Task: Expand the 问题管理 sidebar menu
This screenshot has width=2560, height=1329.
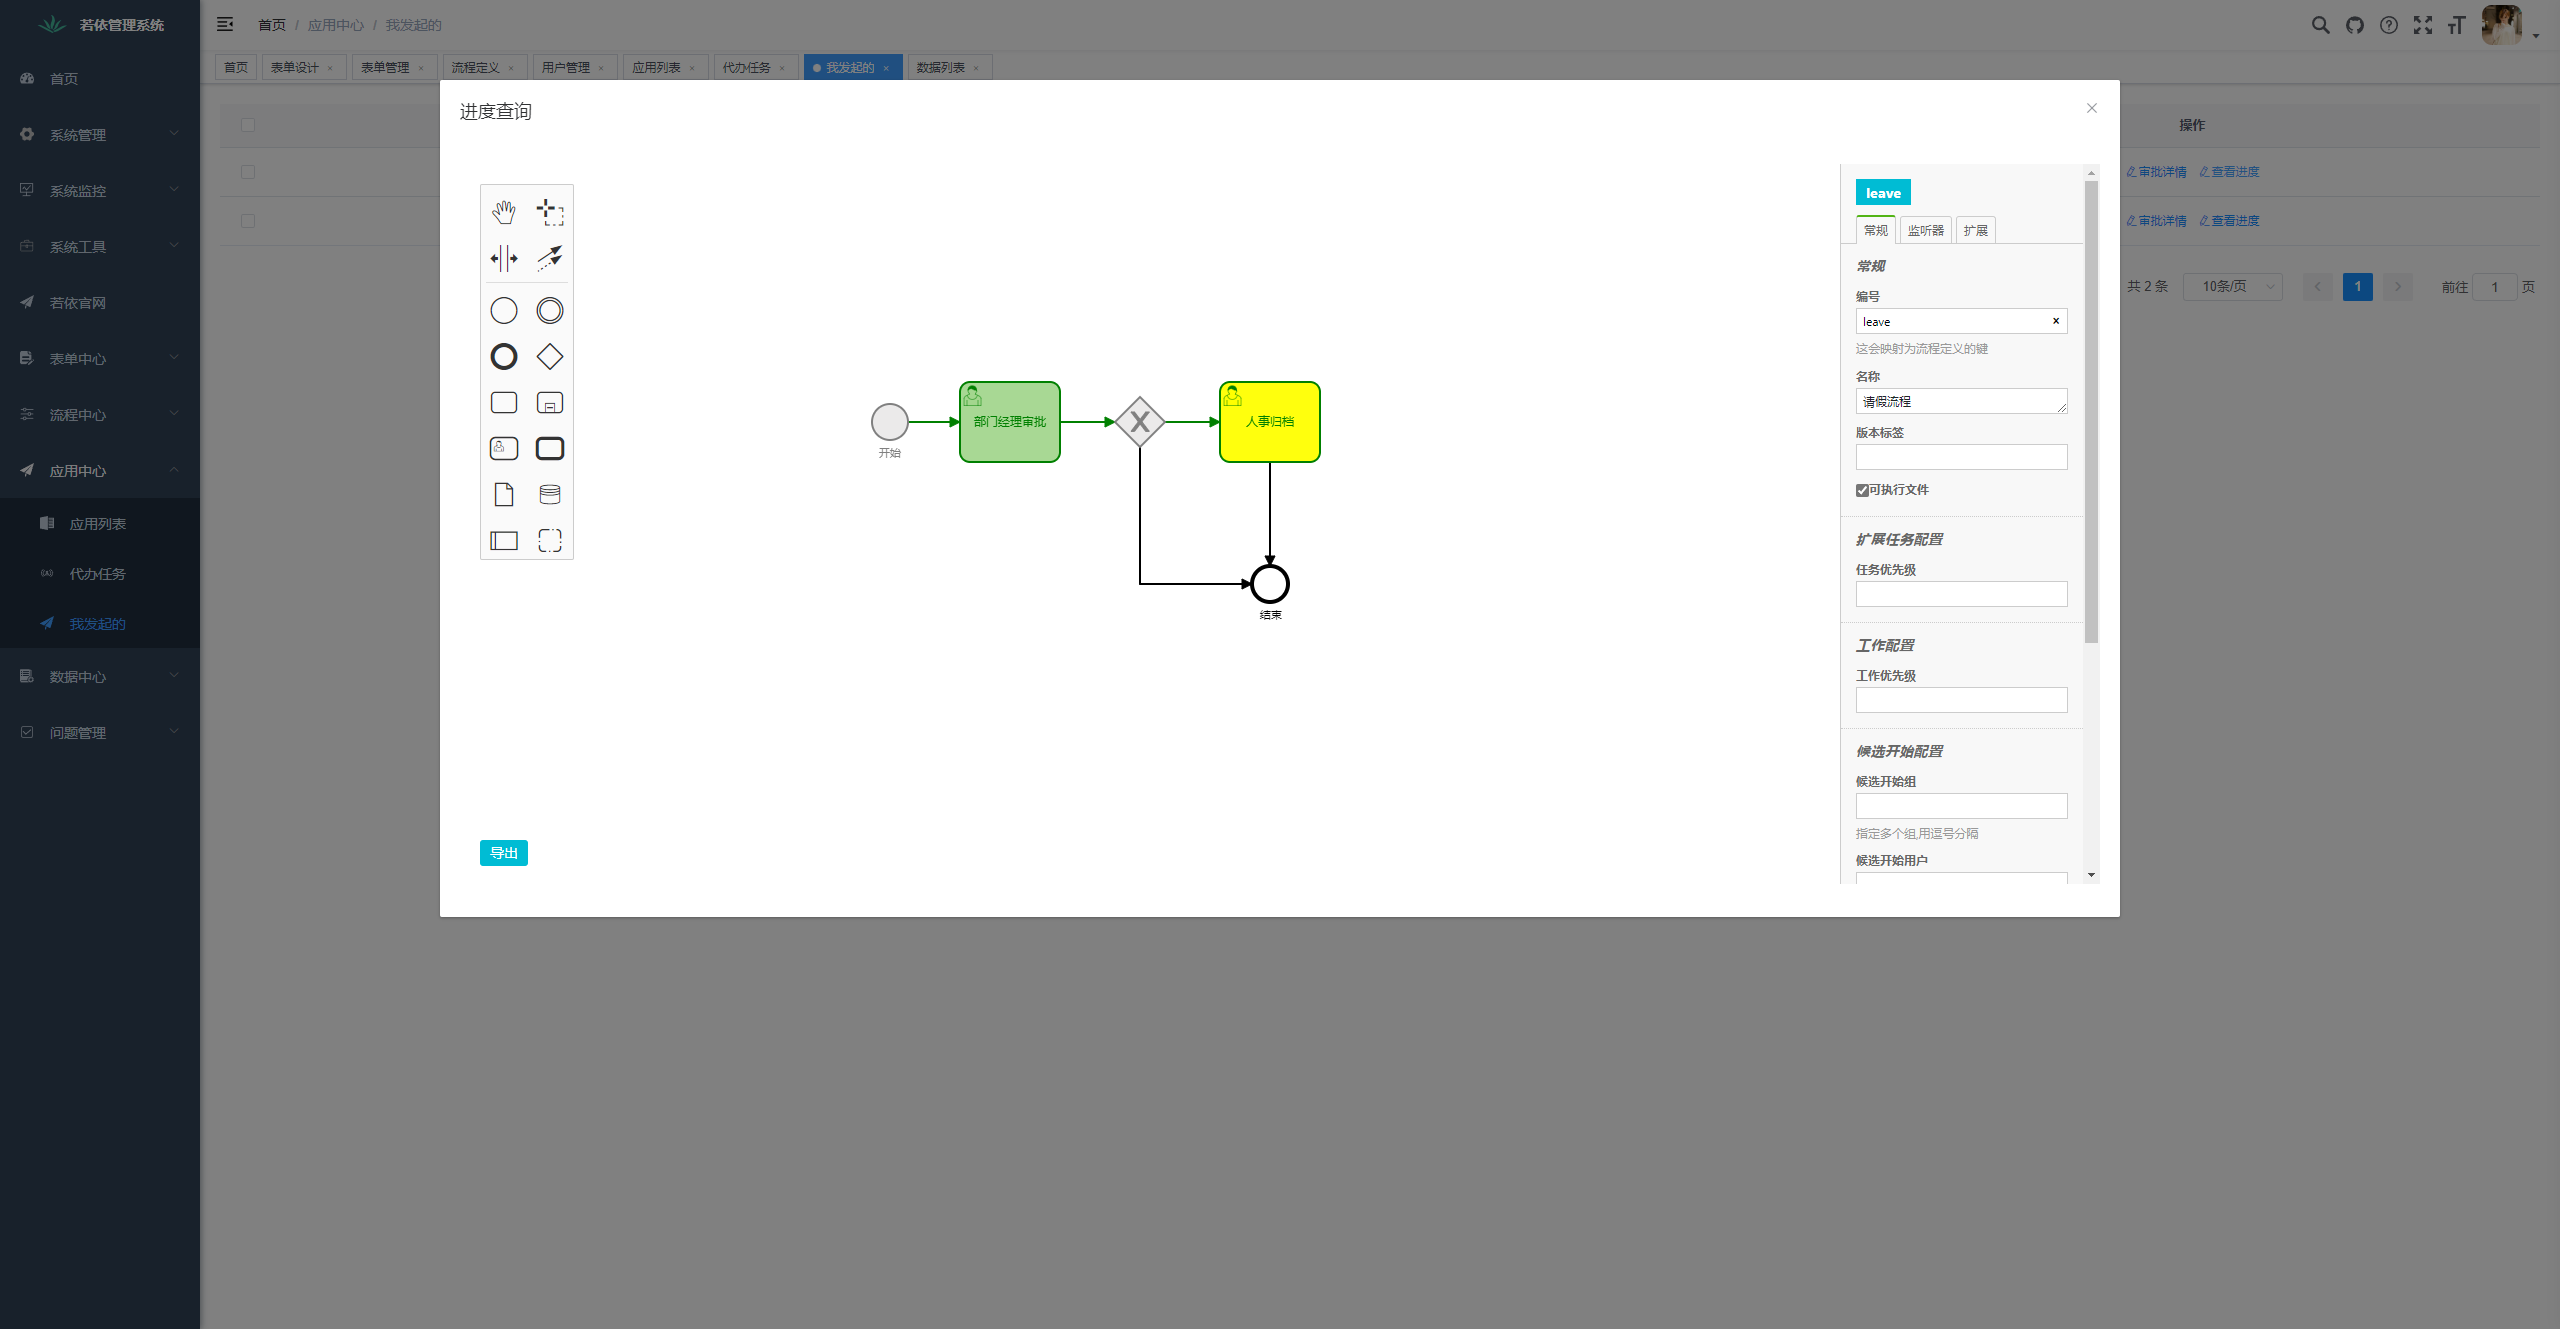Action: pyautogui.click(x=100, y=732)
